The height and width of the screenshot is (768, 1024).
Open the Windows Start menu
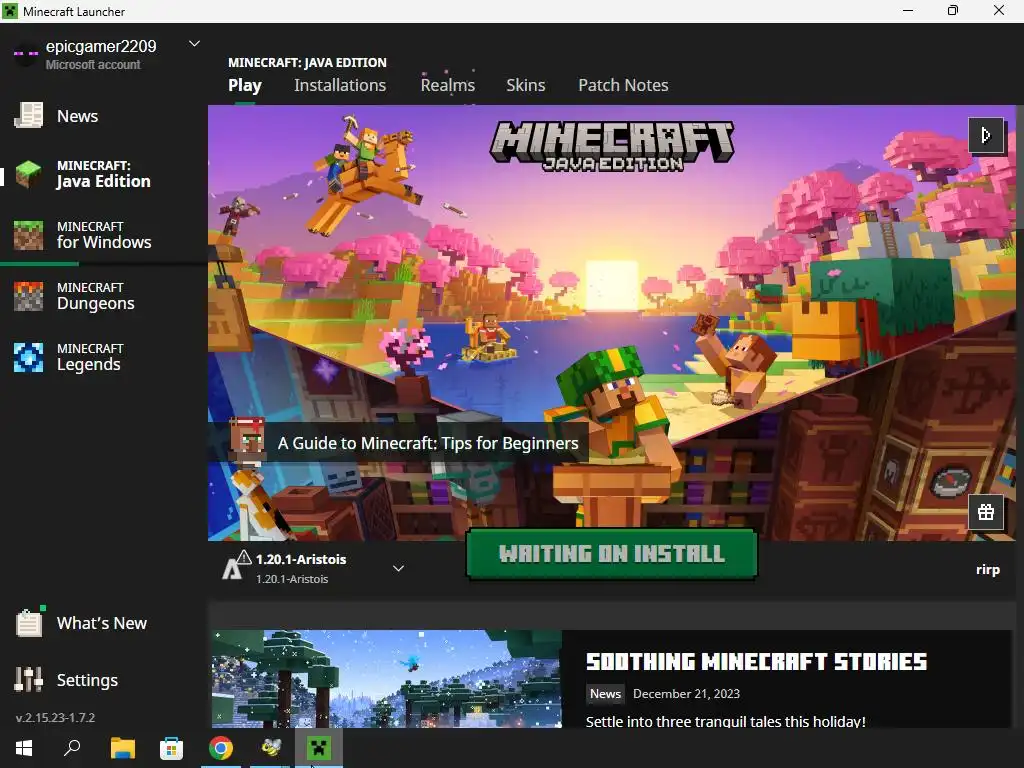[x=24, y=748]
